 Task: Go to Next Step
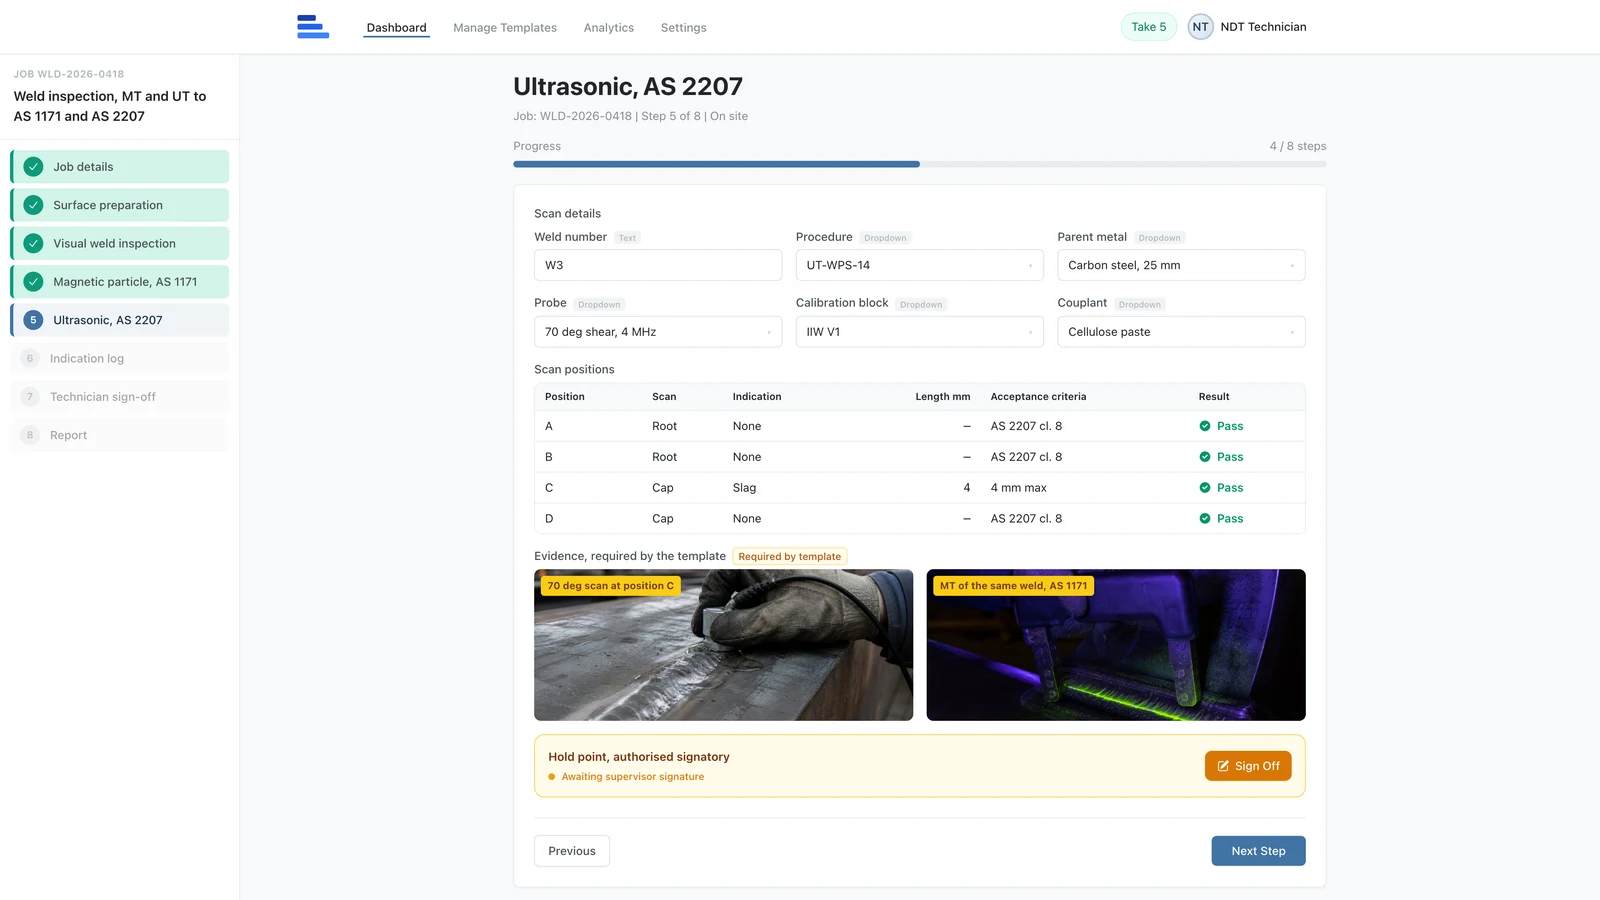click(1258, 851)
